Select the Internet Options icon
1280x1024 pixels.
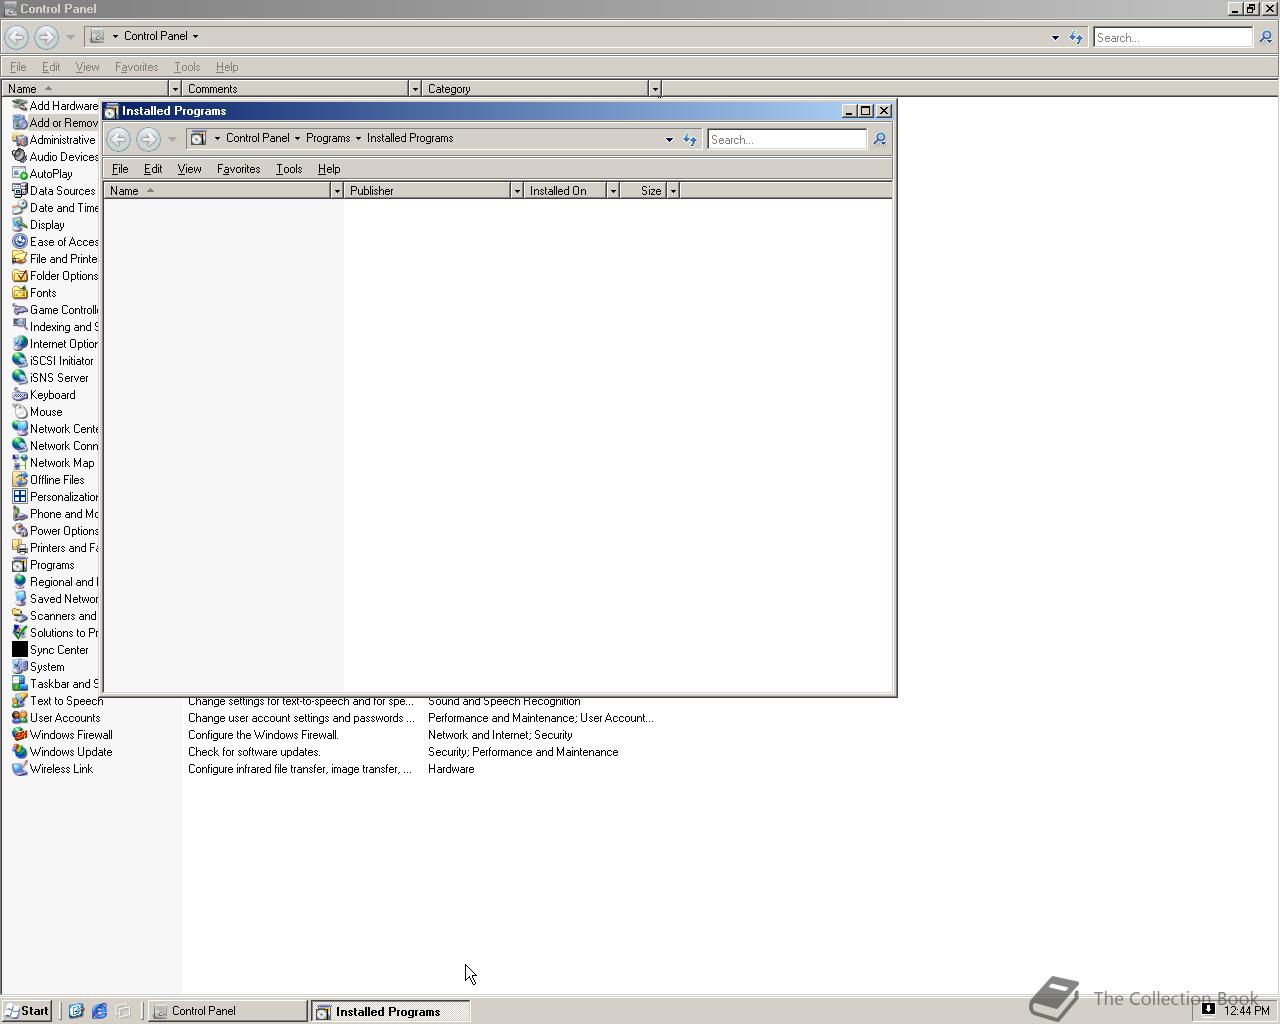click(19, 344)
